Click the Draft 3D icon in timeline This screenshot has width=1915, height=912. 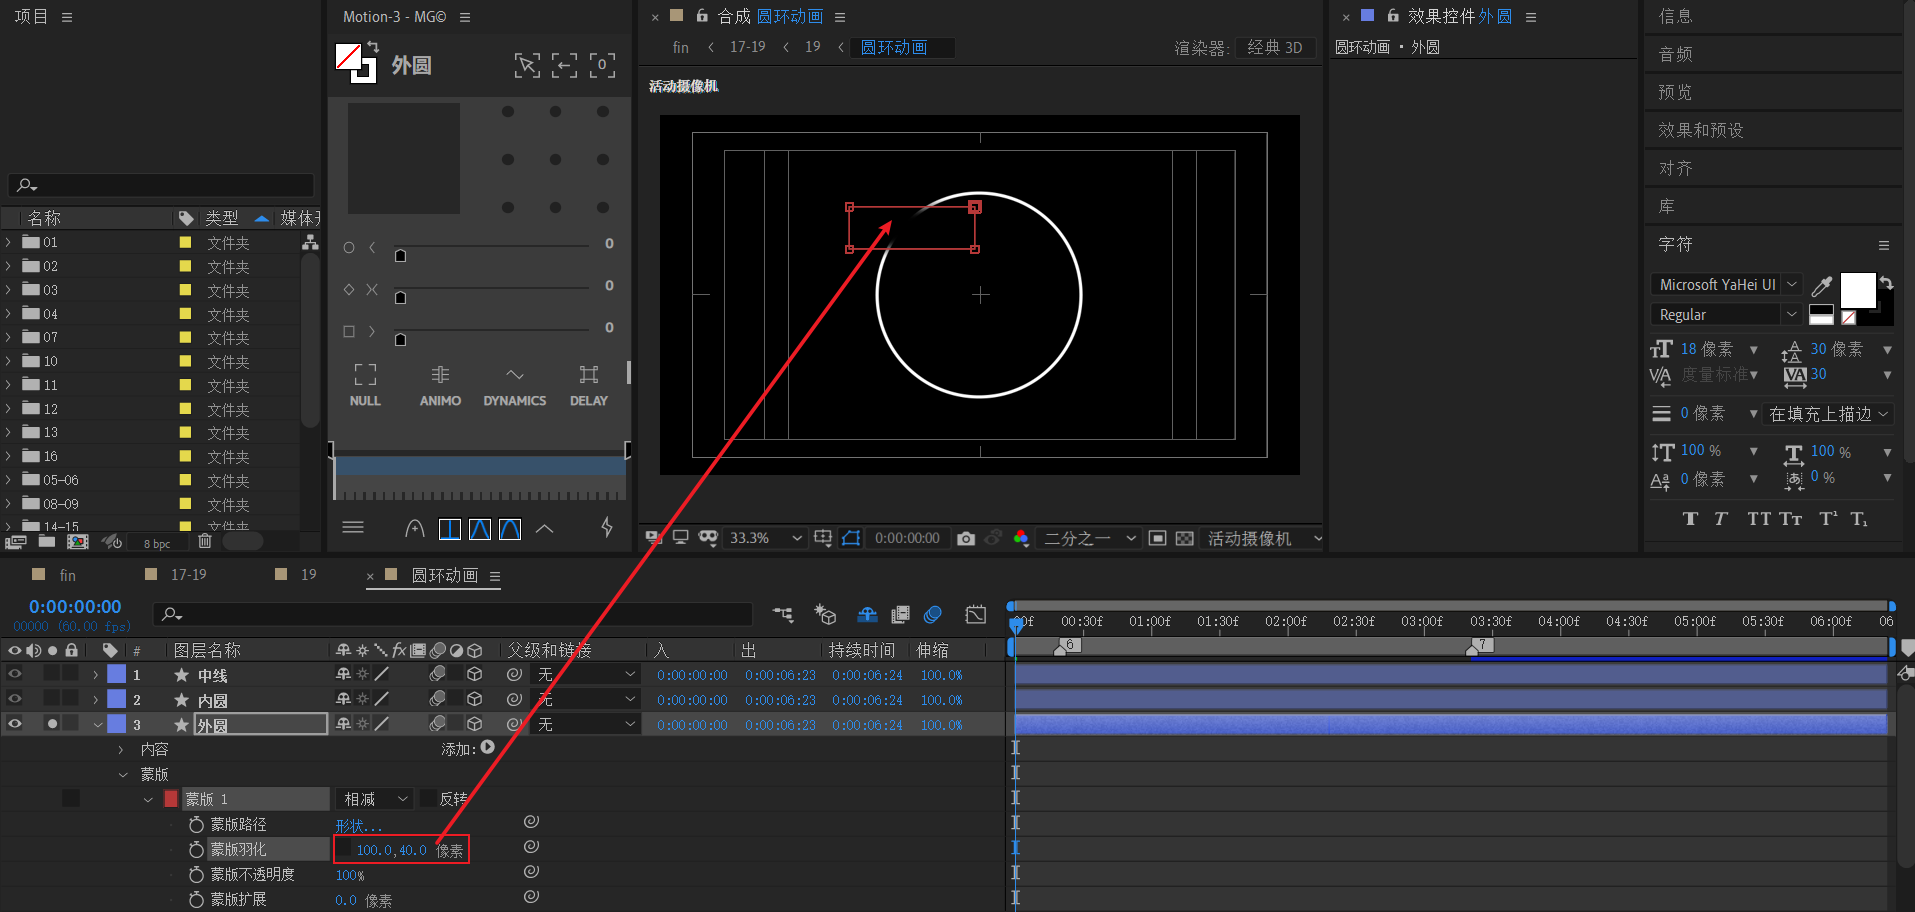[x=825, y=614]
